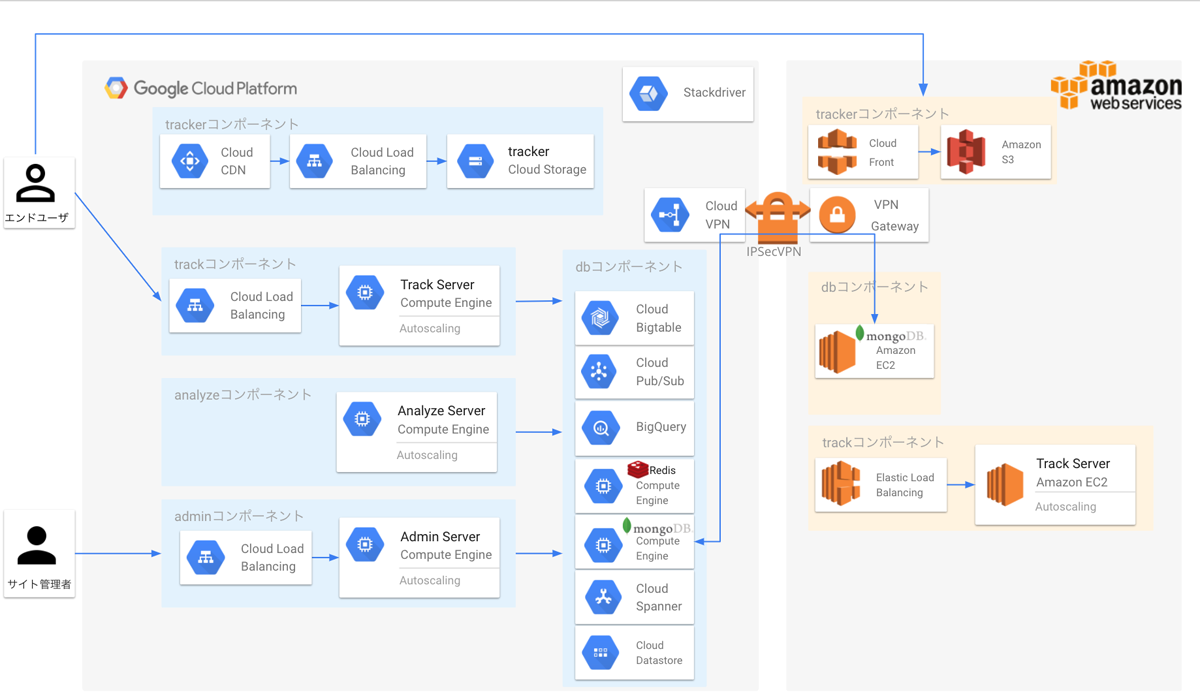Click the GCP mongoDB Compute Engine icon

[x=603, y=545]
